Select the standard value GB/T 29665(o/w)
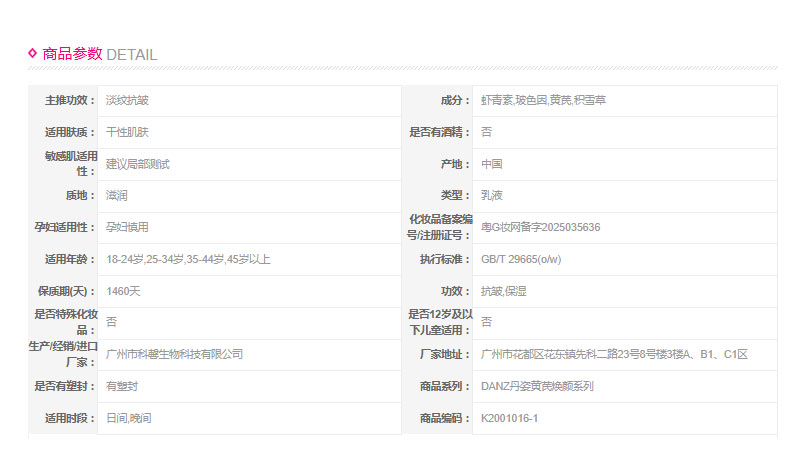Image resolution: width=806 pixels, height=474 pixels. click(522, 259)
